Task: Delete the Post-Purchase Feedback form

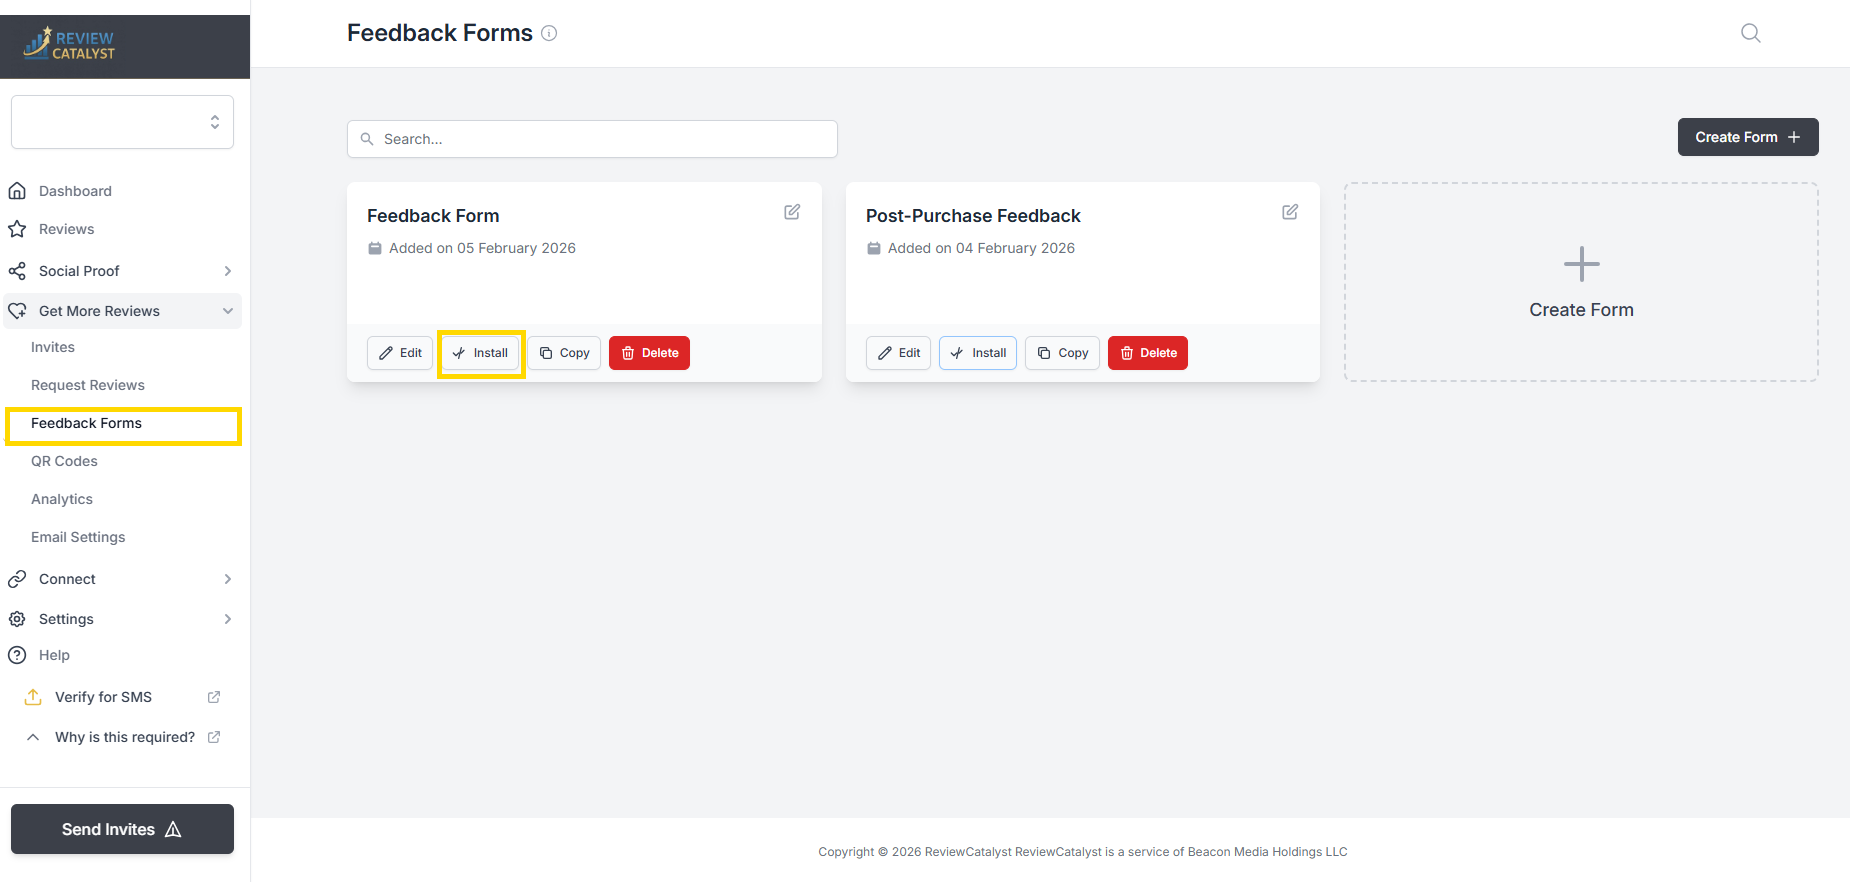Action: [1147, 353]
